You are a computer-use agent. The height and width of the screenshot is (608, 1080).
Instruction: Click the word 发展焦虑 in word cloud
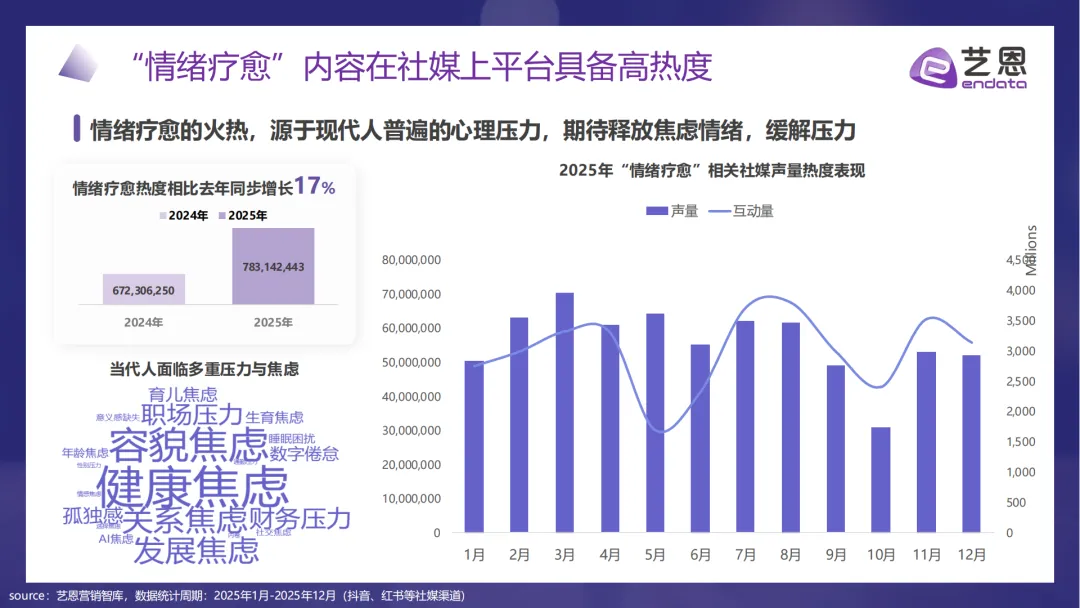[196, 551]
